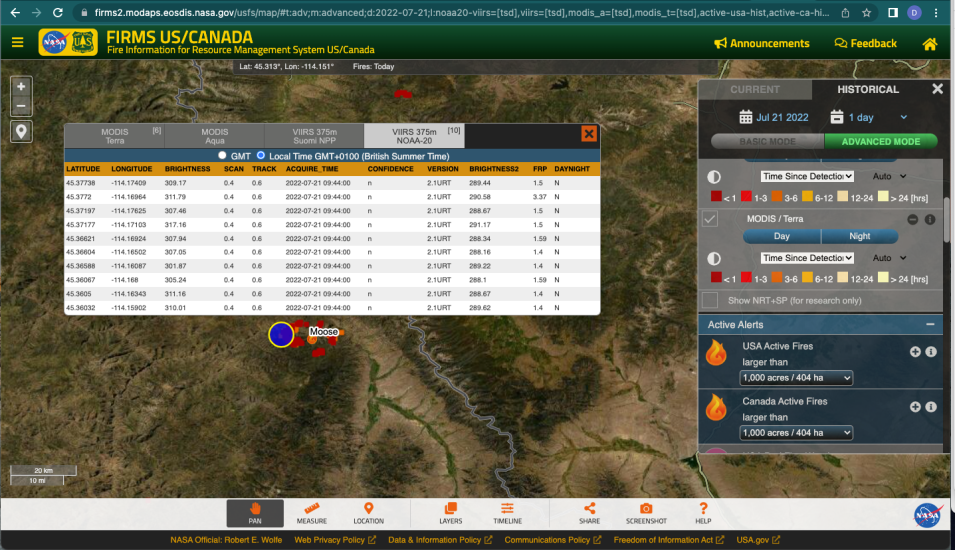
Task: Click the pale >24 hrs swatch under MODIS / Terra
Action: click(883, 278)
